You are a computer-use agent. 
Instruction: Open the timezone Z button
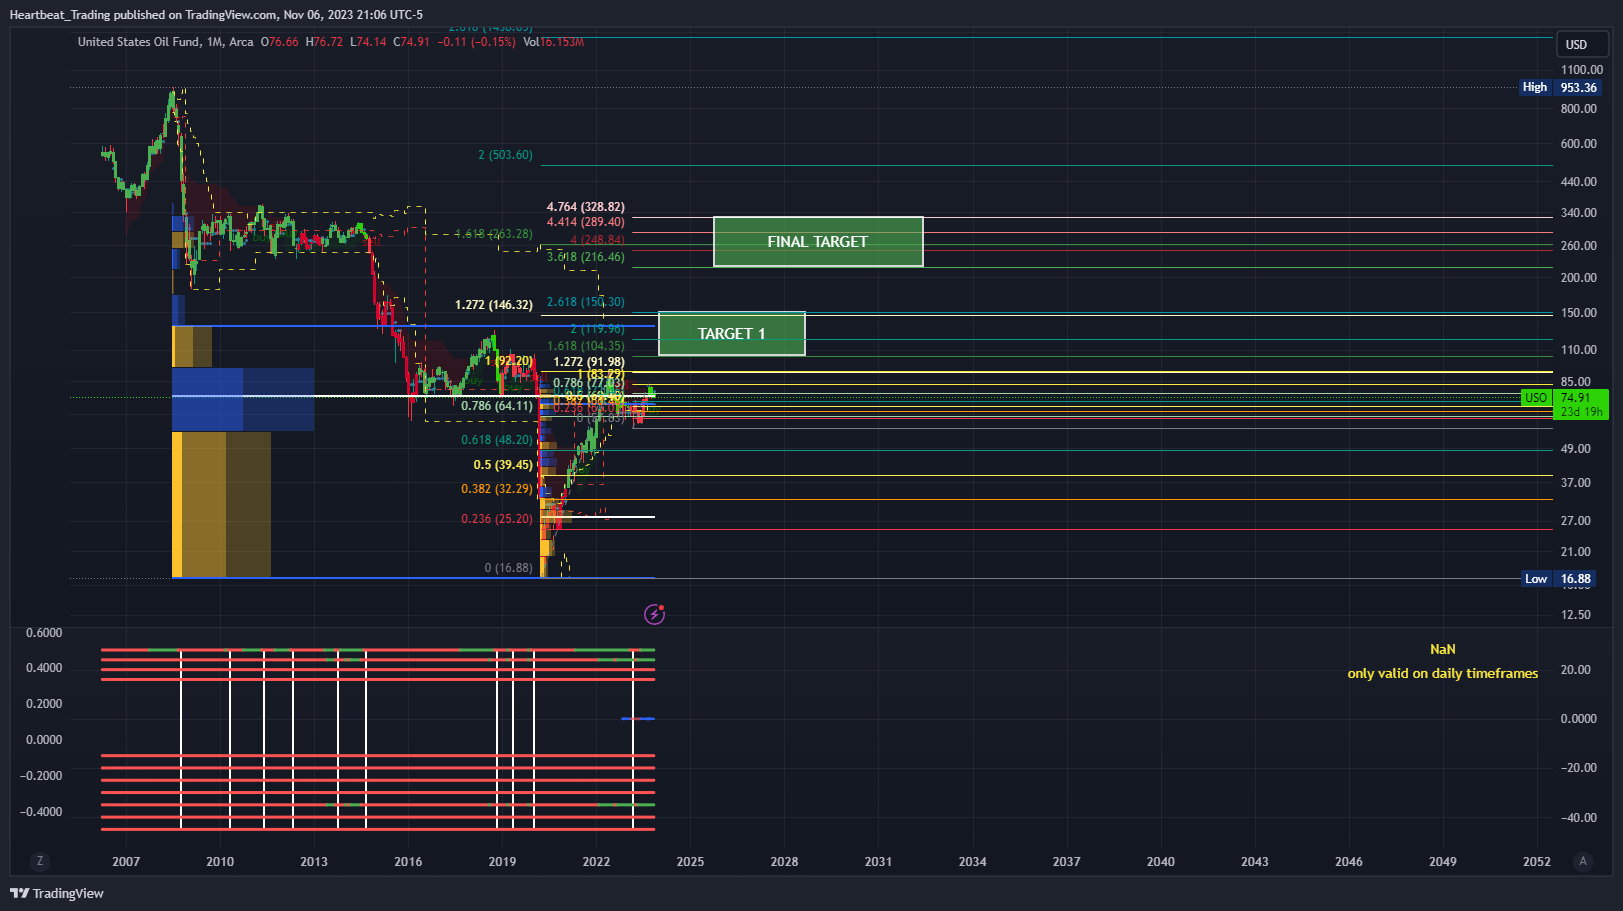40,861
